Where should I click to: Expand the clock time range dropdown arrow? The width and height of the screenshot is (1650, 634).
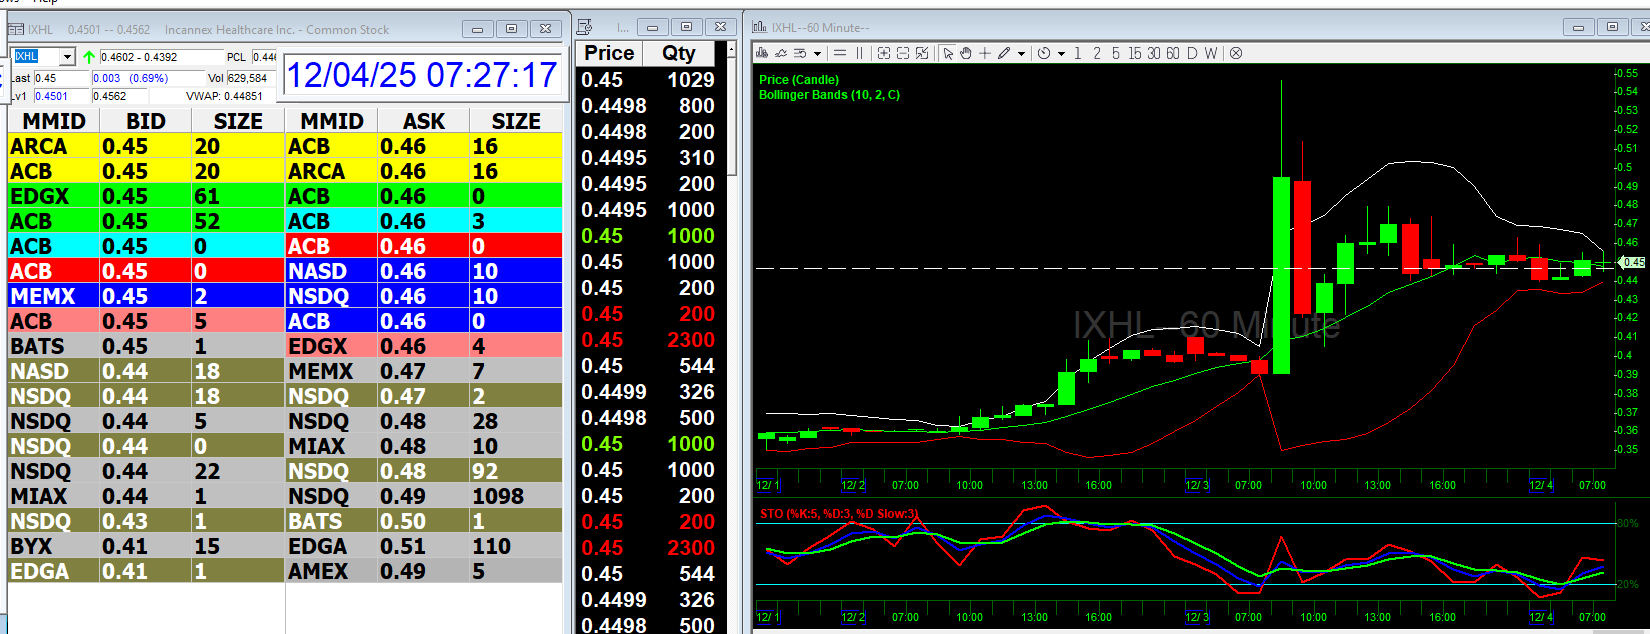[x=1061, y=54]
